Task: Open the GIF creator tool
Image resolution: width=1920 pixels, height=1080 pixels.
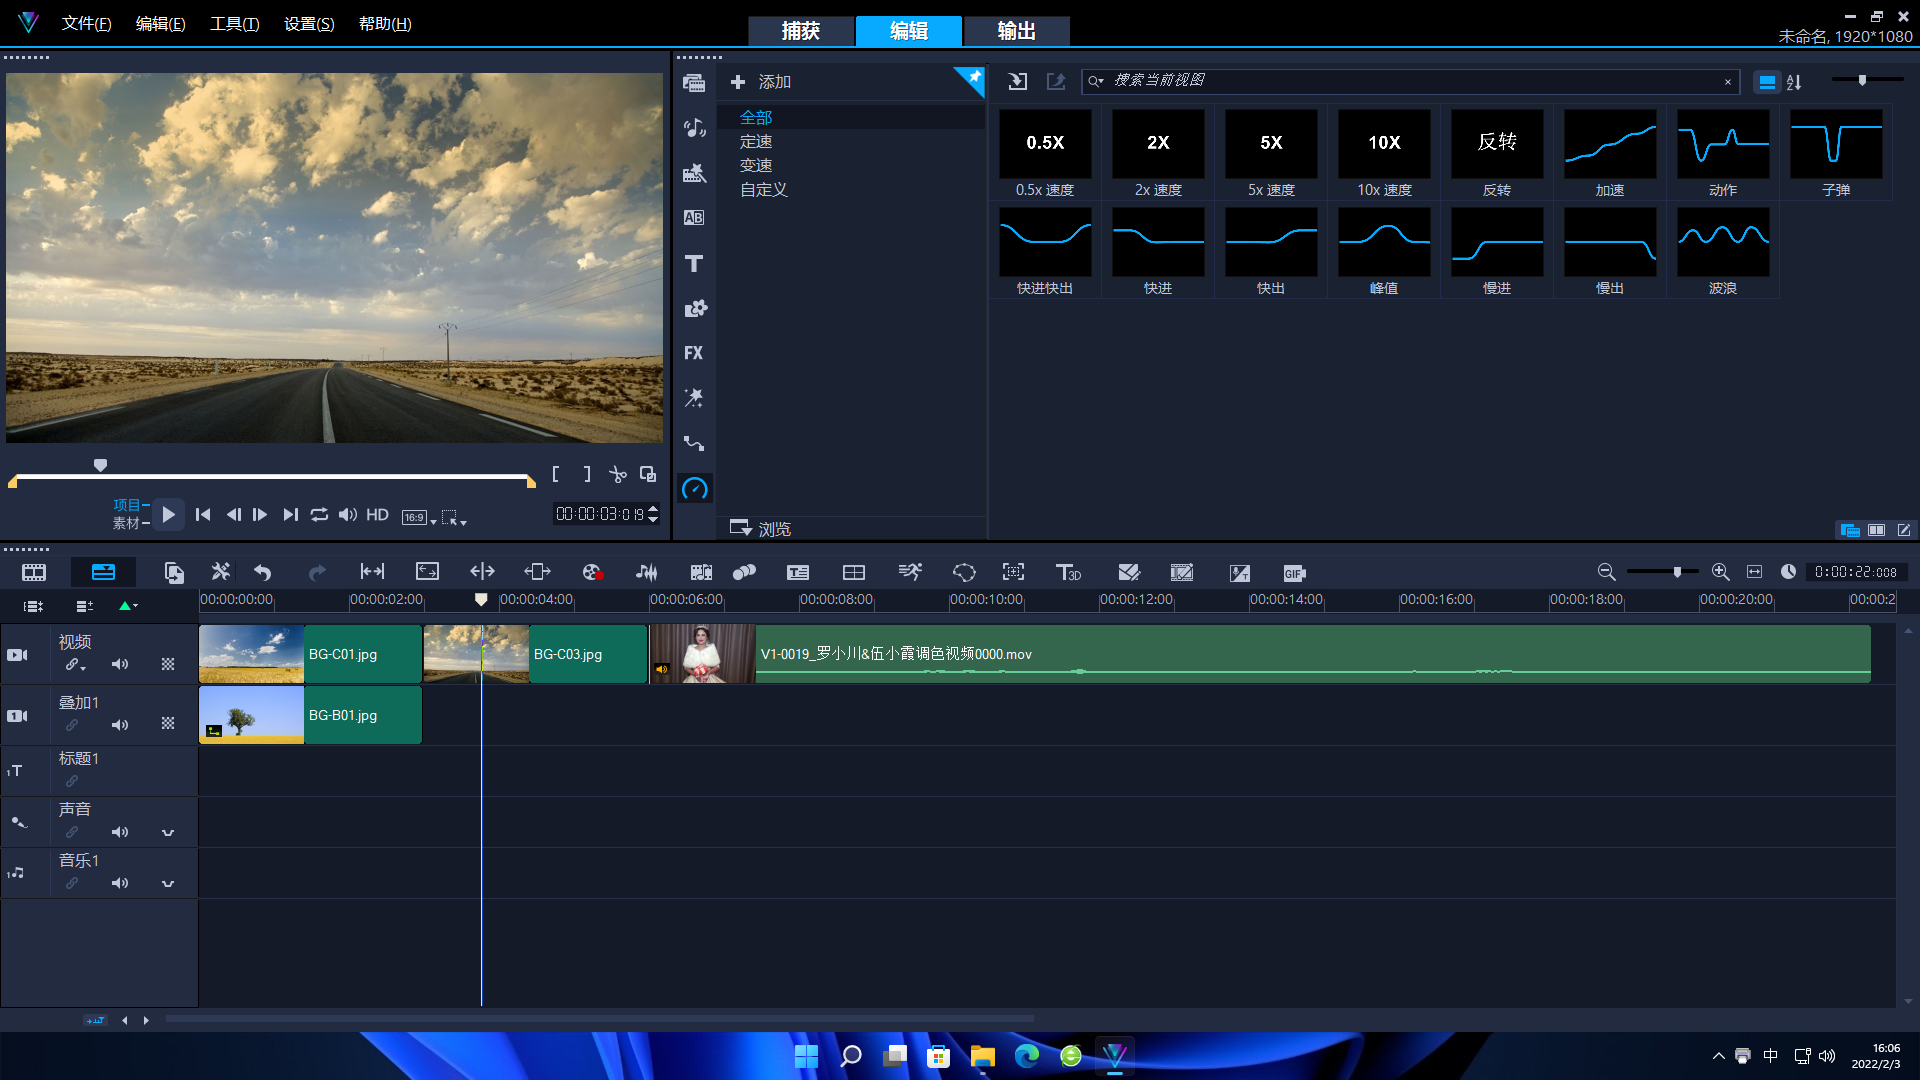Action: pyautogui.click(x=1295, y=572)
